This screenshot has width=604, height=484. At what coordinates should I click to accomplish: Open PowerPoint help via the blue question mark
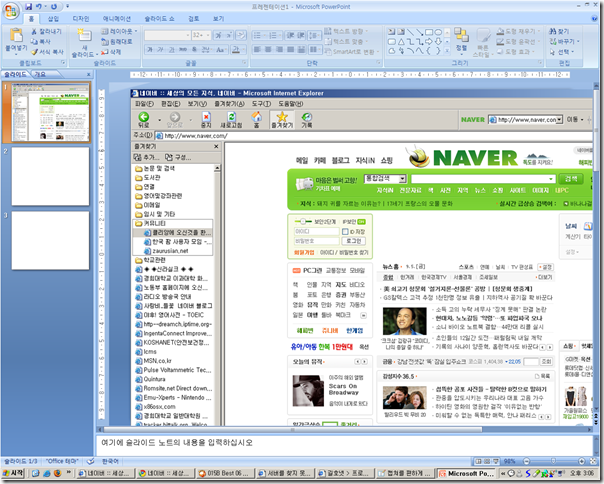594,18
